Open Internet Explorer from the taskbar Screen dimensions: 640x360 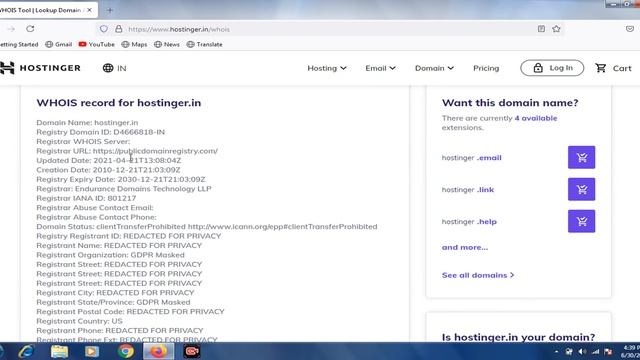click(x=27, y=351)
